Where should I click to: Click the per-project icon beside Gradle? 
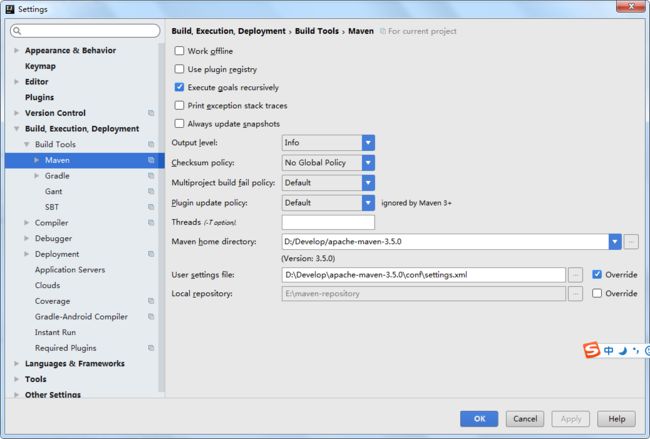pyautogui.click(x=151, y=176)
